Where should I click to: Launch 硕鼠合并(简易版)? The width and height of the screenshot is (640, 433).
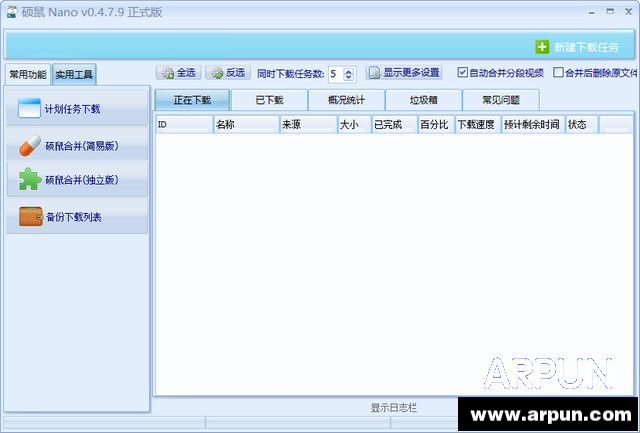pos(77,146)
